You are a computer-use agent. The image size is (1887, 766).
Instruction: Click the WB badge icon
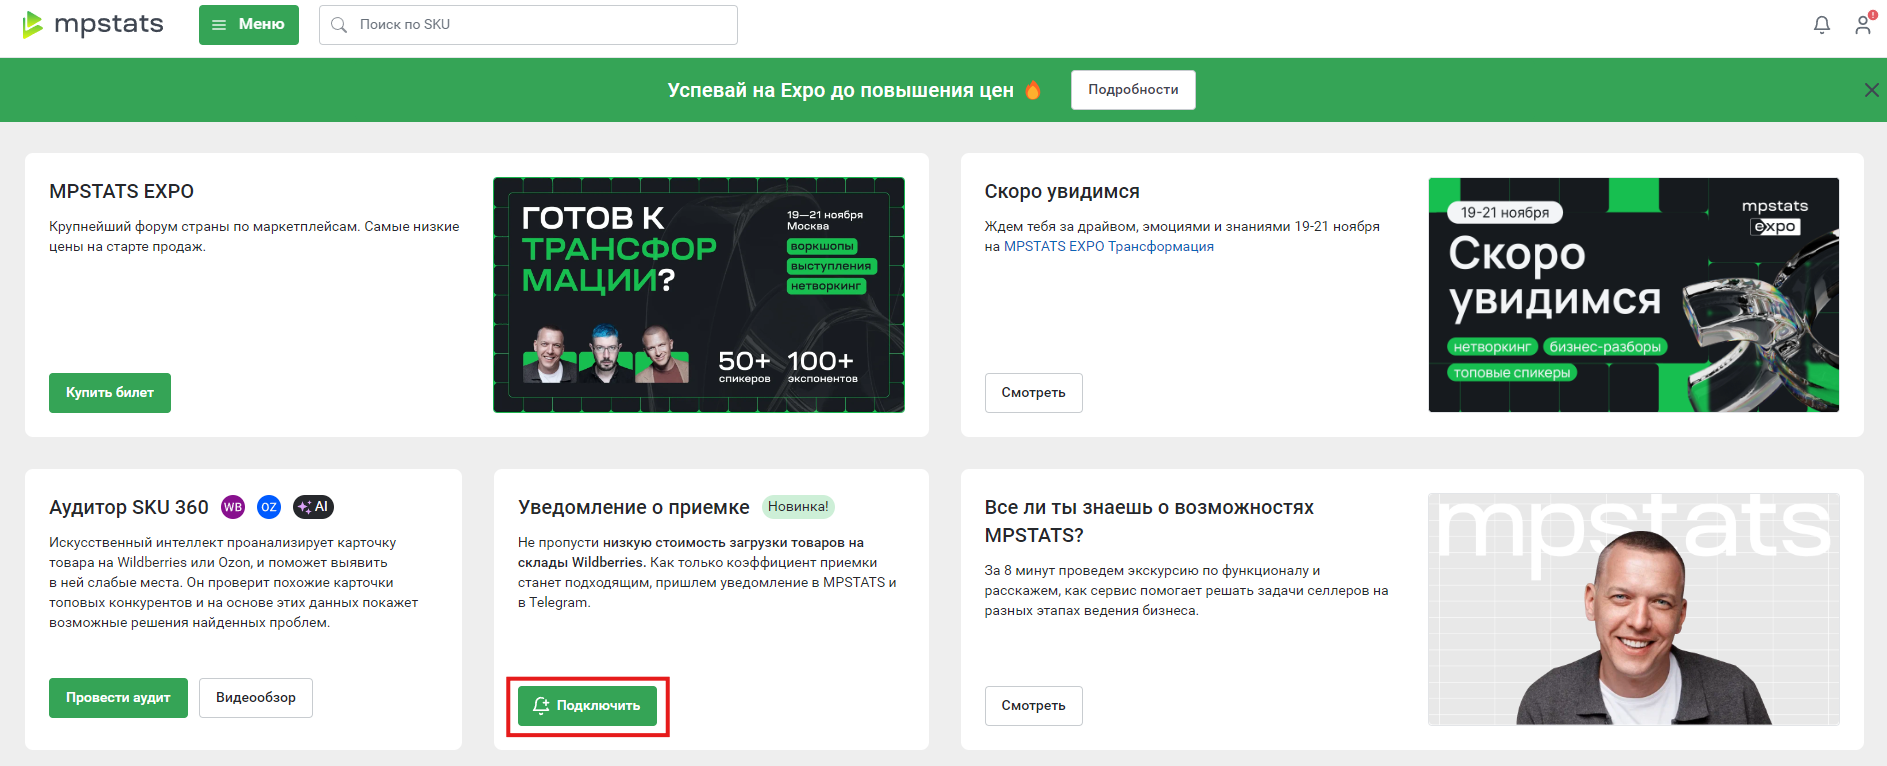(233, 507)
